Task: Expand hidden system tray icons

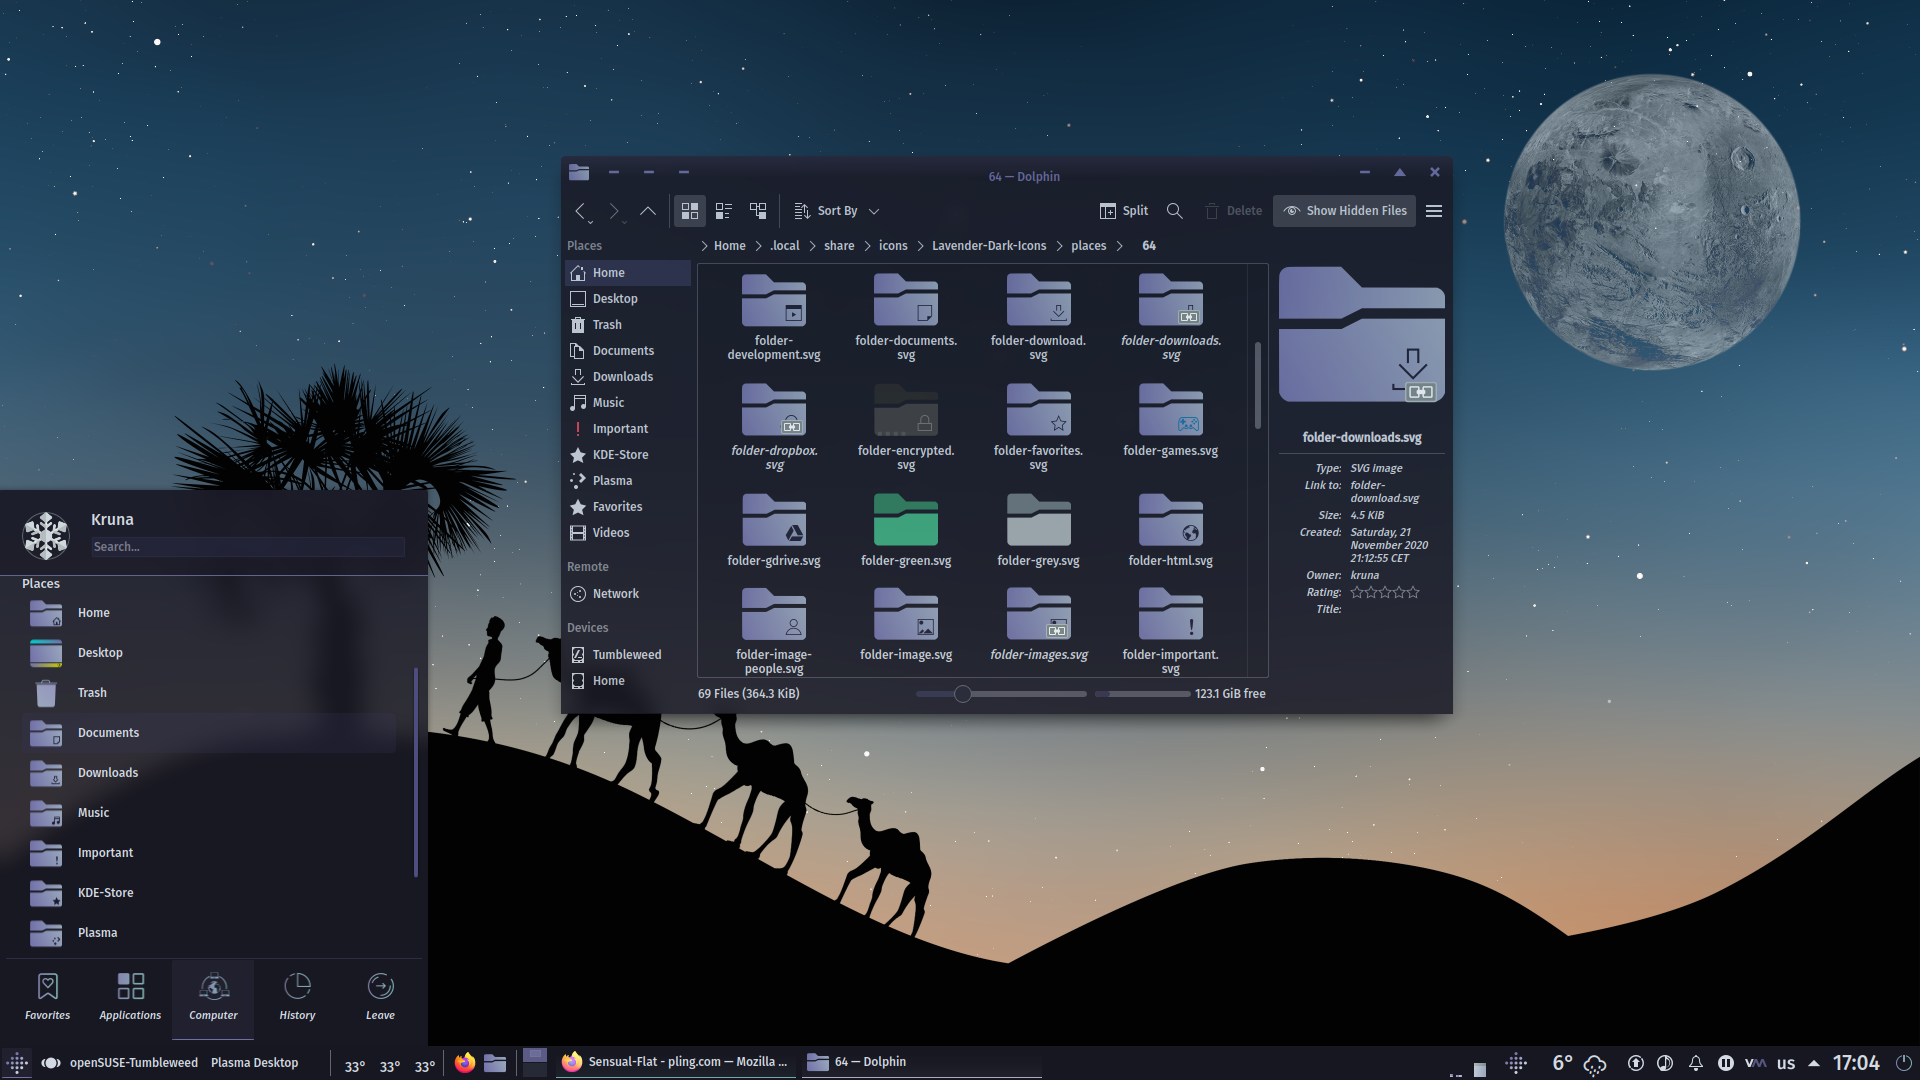Action: click(x=1813, y=1063)
